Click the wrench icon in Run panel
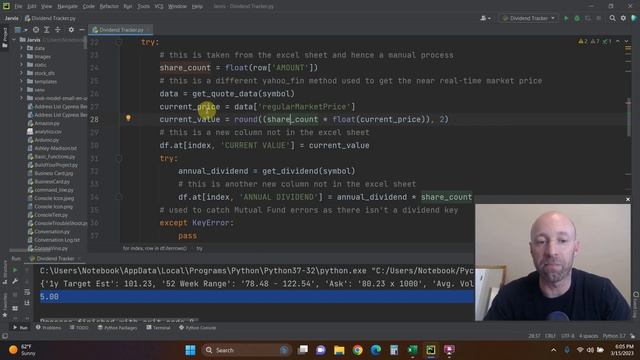 pyautogui.click(x=15, y=281)
